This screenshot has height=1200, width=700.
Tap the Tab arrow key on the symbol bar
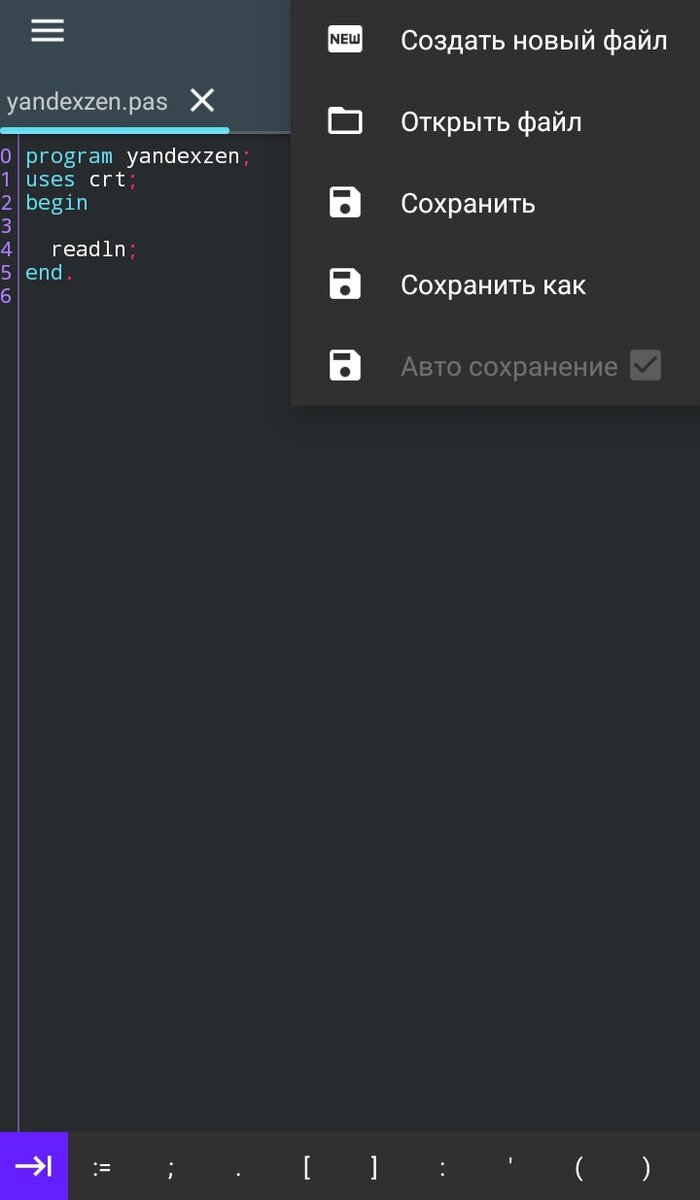(34, 1165)
